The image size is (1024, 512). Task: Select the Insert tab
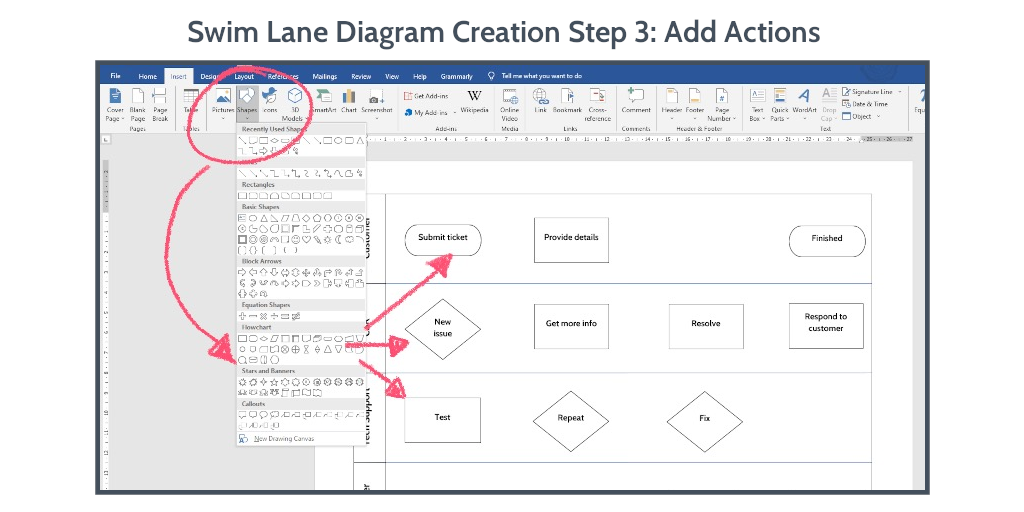(x=178, y=76)
